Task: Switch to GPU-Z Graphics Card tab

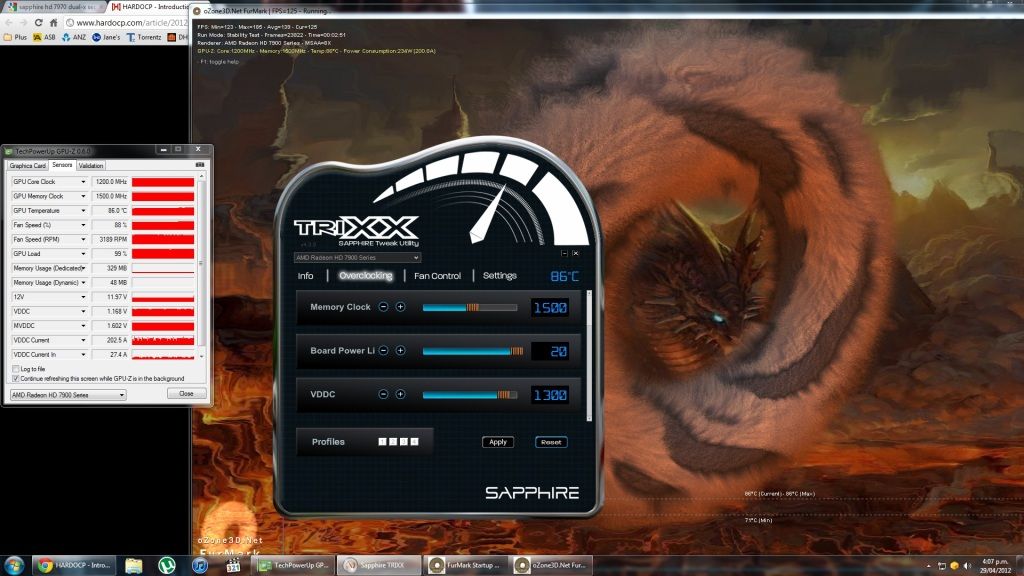Action: 27,166
